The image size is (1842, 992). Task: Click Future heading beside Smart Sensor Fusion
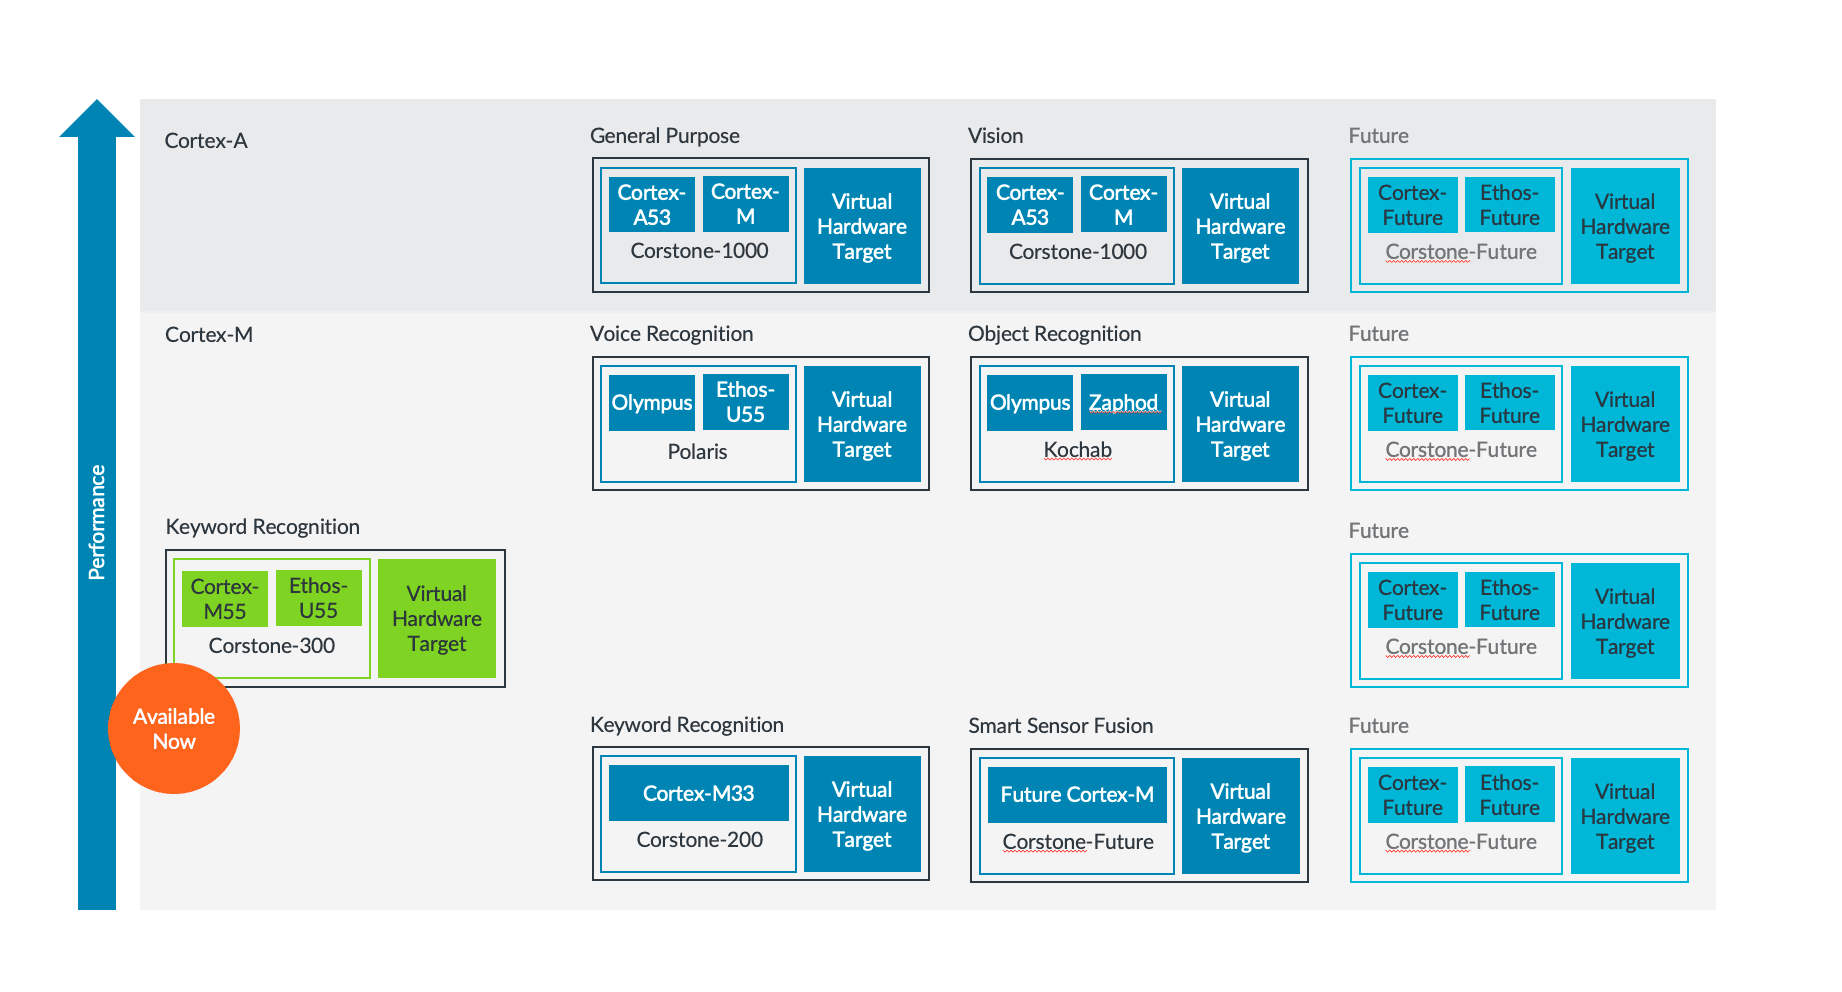click(1378, 726)
